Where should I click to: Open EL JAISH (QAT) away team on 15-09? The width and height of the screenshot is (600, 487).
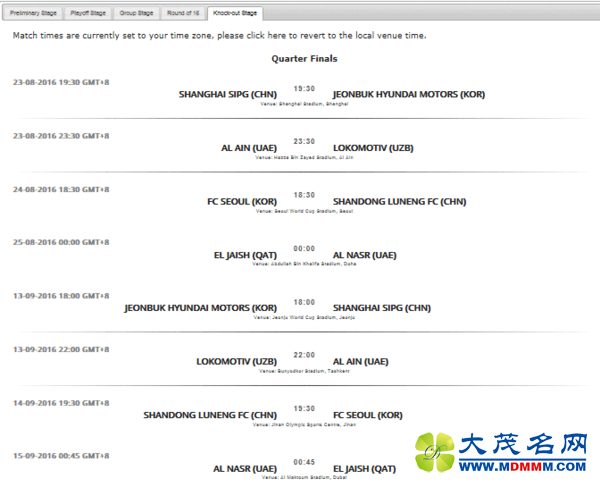click(x=364, y=468)
